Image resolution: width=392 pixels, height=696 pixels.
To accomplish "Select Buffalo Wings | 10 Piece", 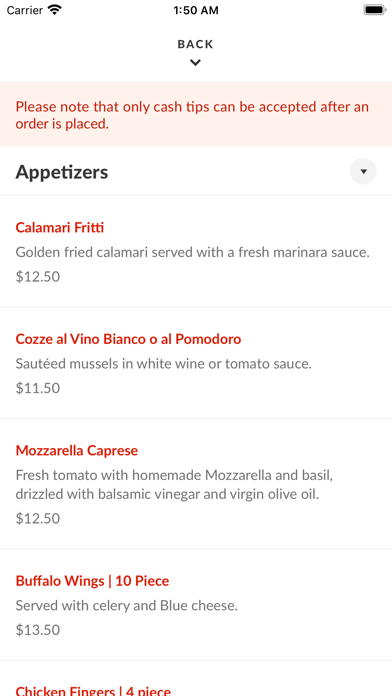I will [x=92, y=581].
